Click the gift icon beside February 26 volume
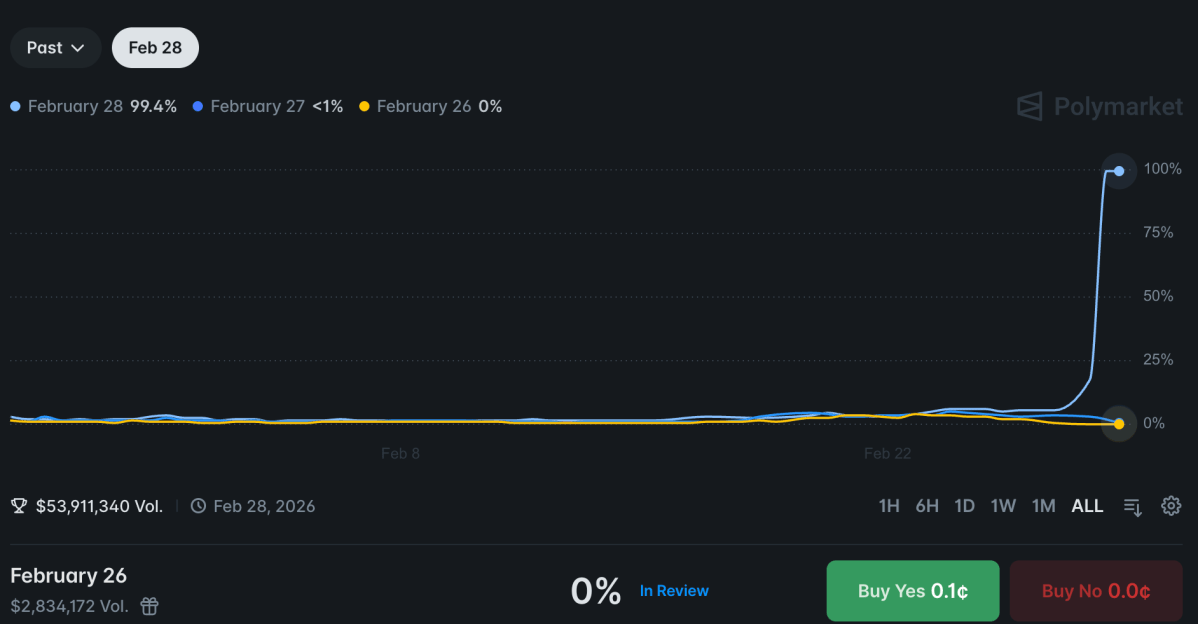Image resolution: width=1198 pixels, height=624 pixels. (x=149, y=607)
